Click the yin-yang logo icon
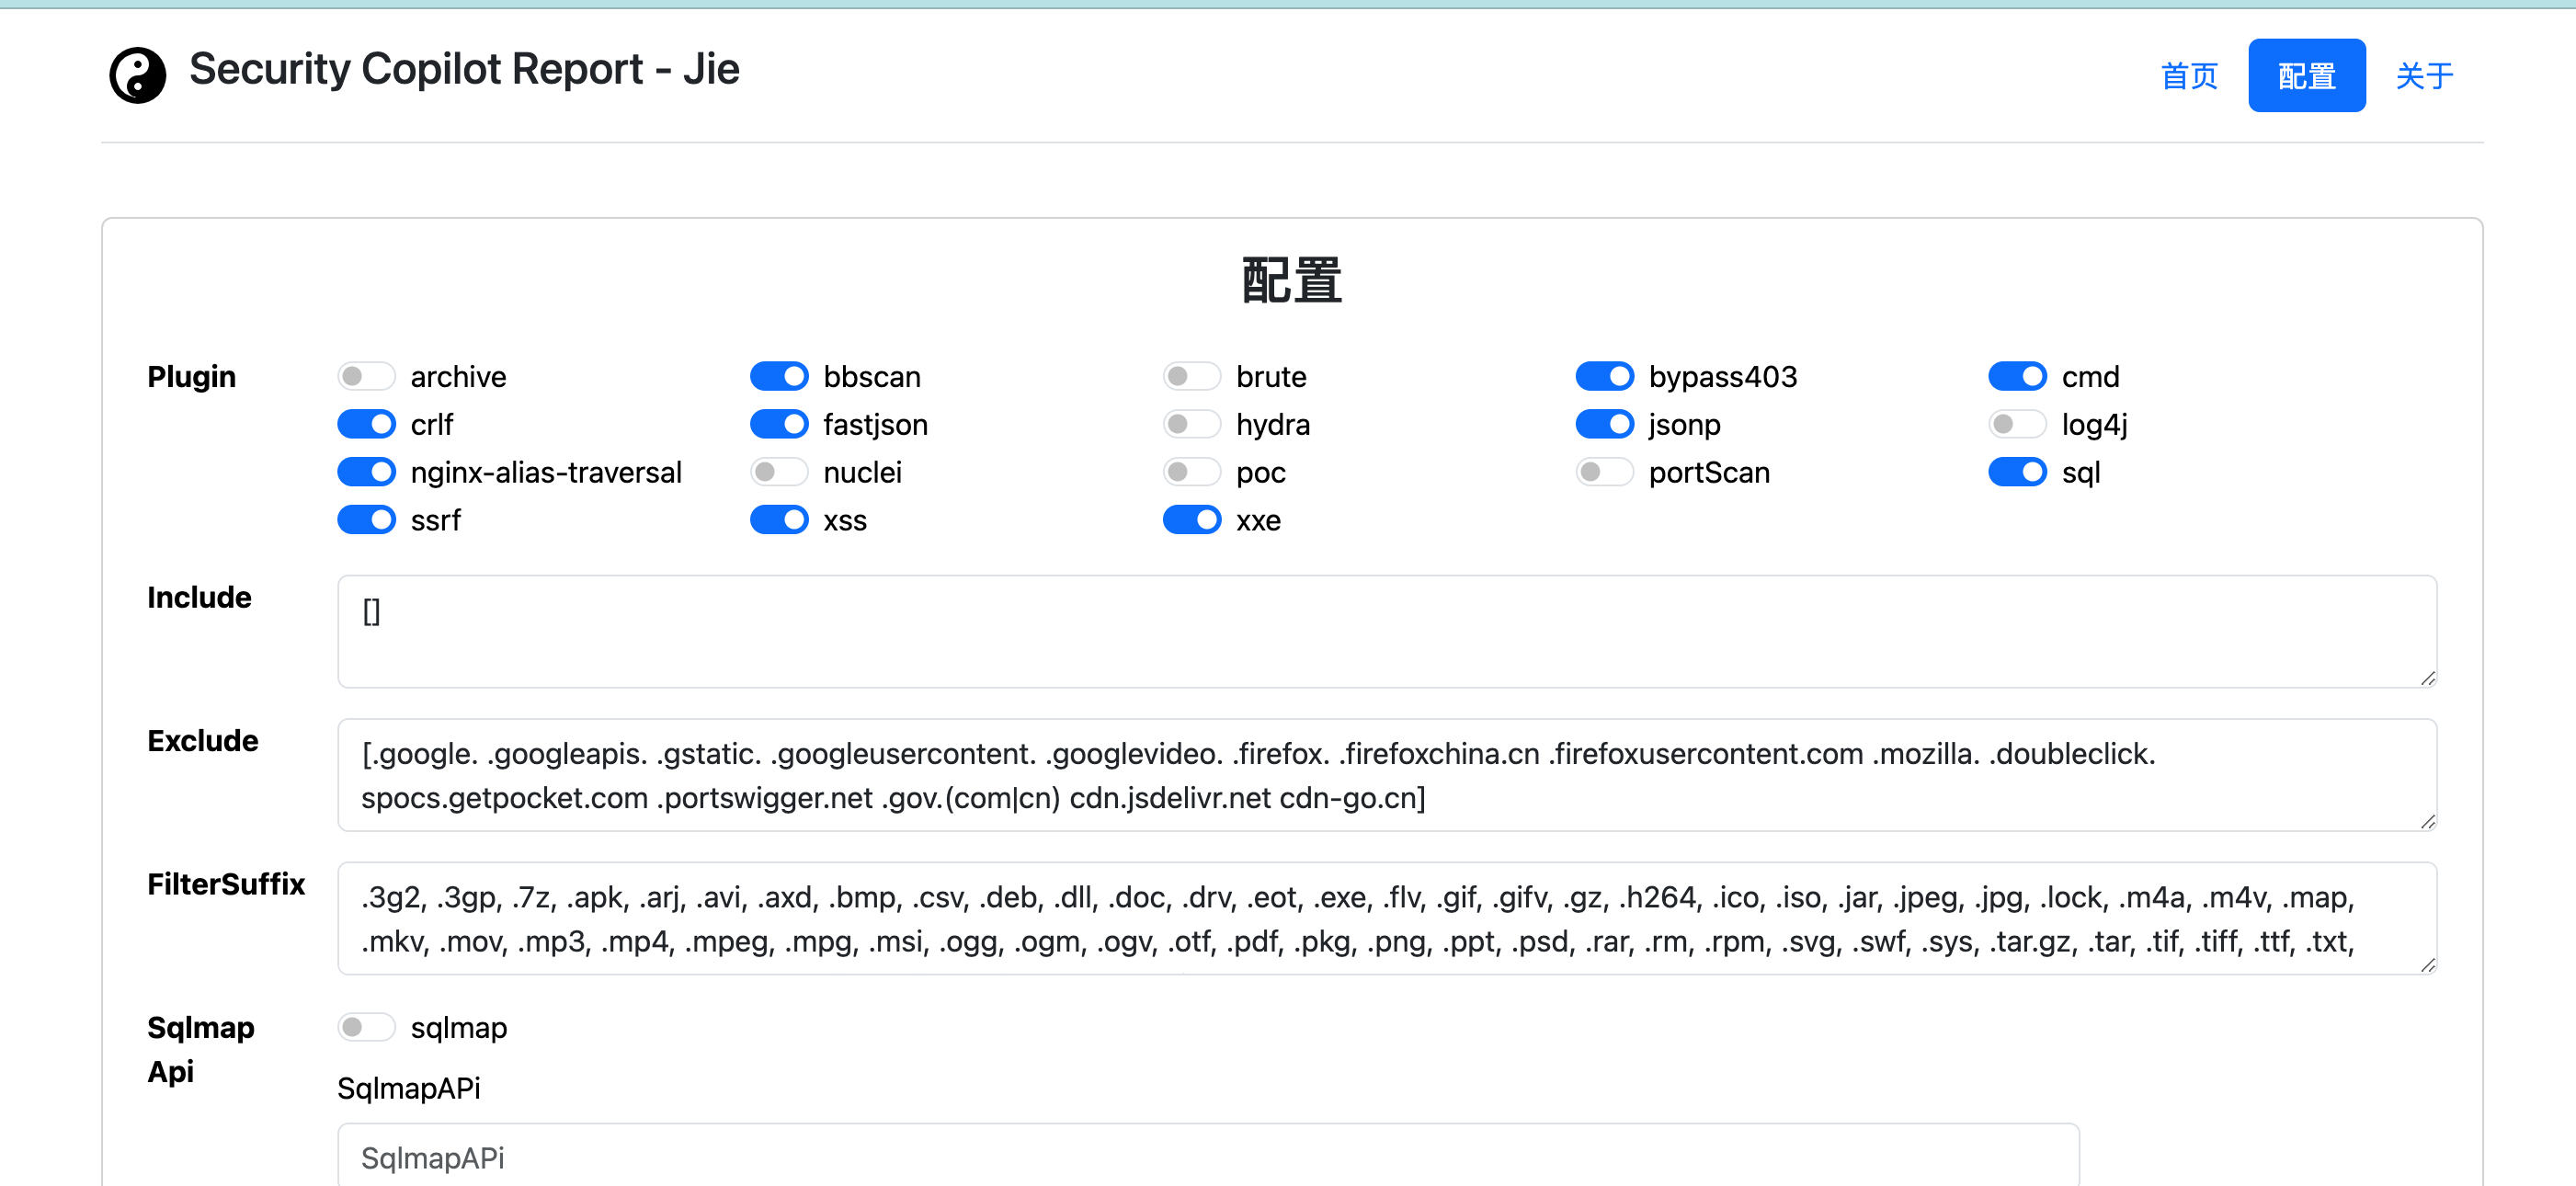The width and height of the screenshot is (2576, 1186). (137, 75)
